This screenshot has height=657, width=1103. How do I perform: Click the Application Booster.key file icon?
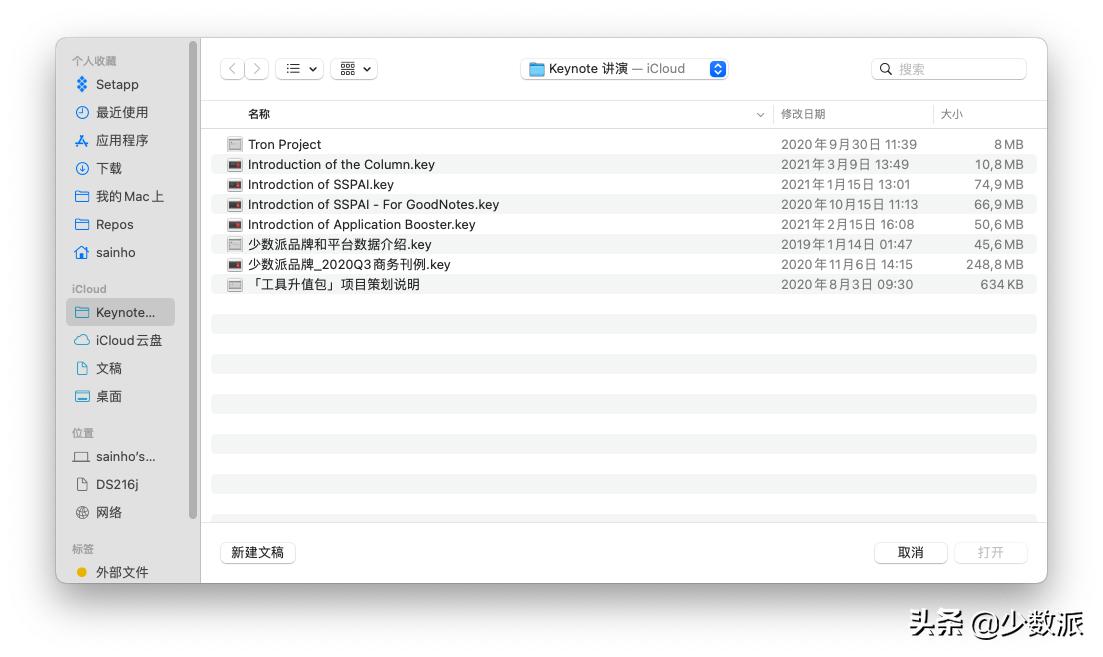pos(235,224)
